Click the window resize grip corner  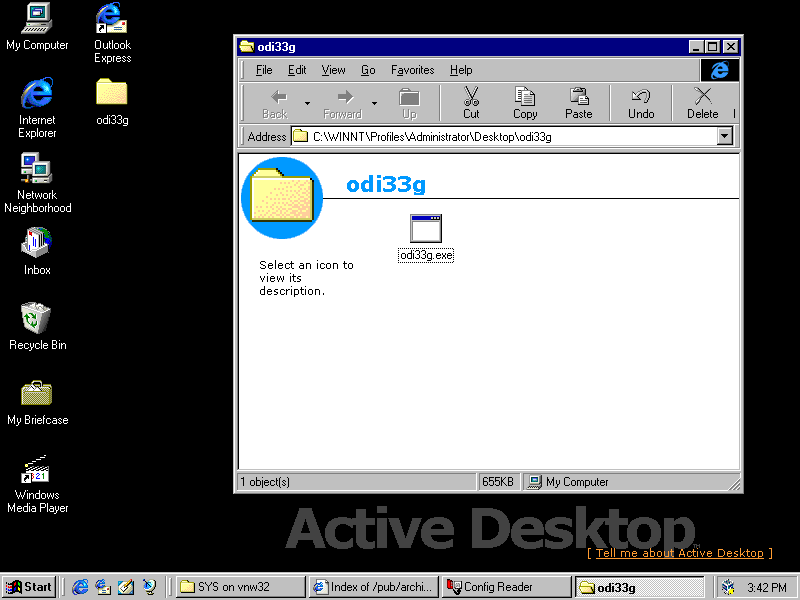734,484
